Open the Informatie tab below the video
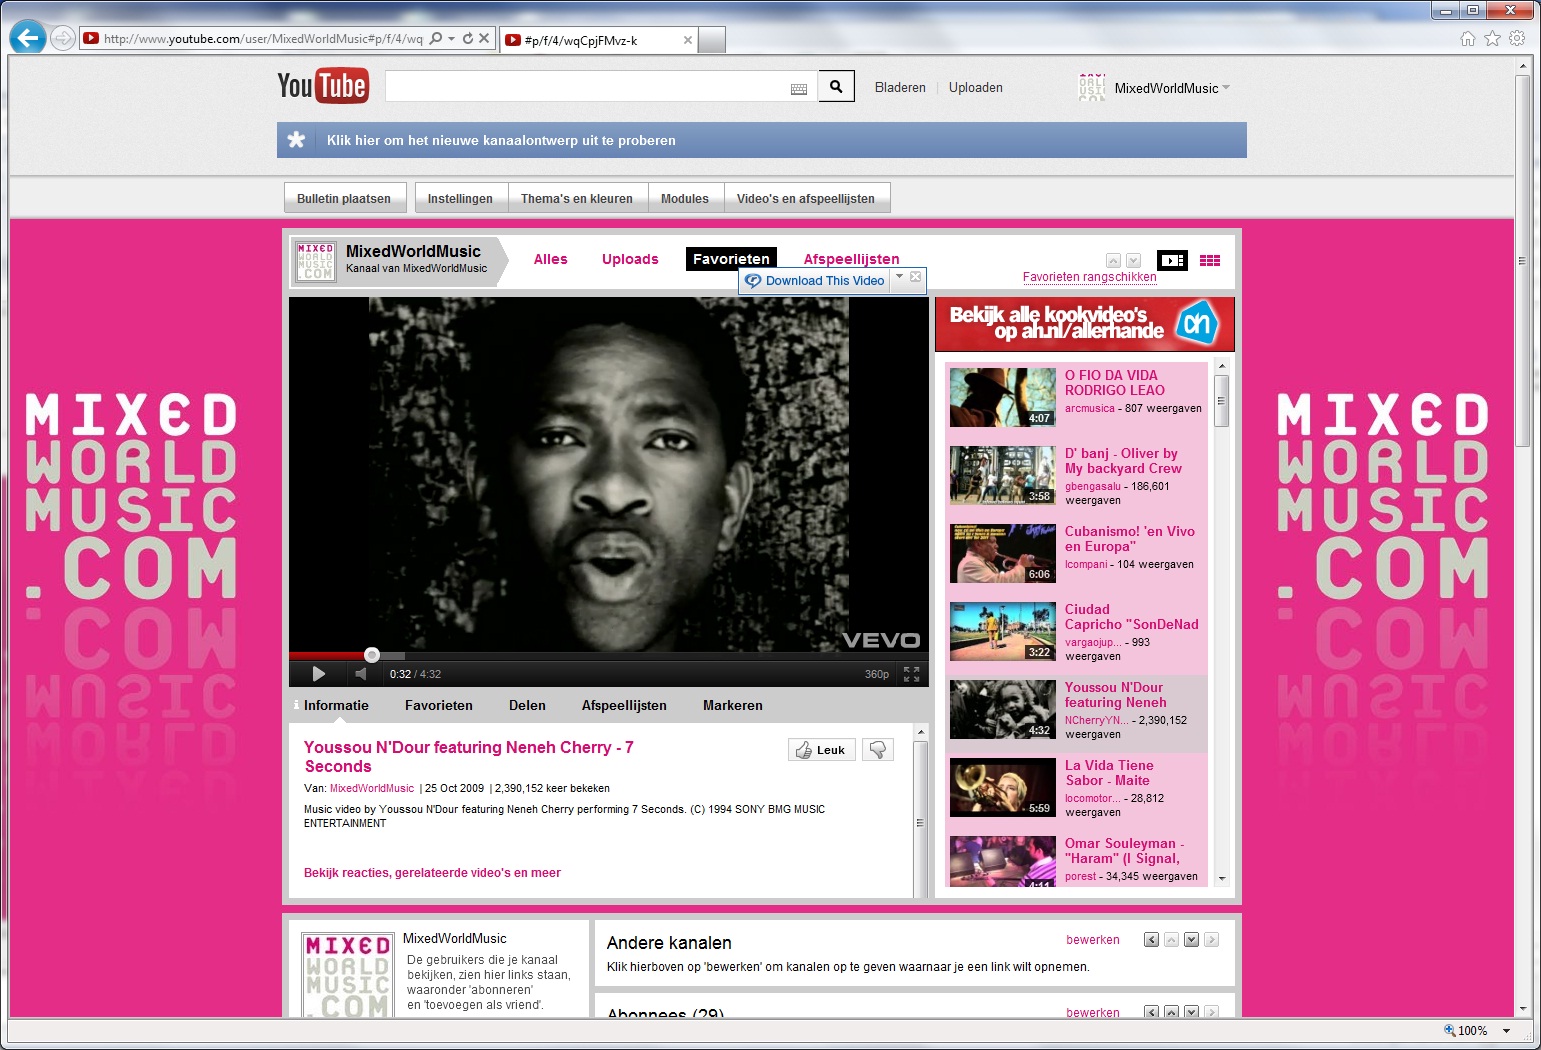Screen dimensions: 1541x1050 coord(336,705)
